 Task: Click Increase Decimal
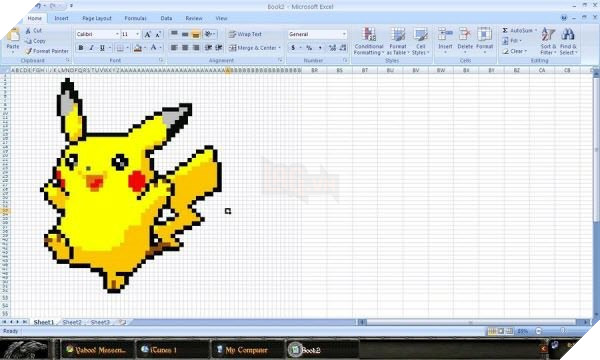332,48
